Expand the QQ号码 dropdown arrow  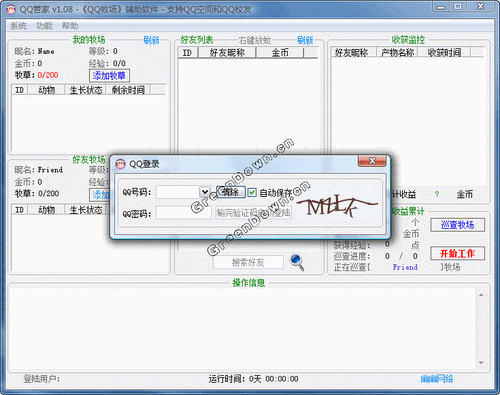[x=205, y=192]
